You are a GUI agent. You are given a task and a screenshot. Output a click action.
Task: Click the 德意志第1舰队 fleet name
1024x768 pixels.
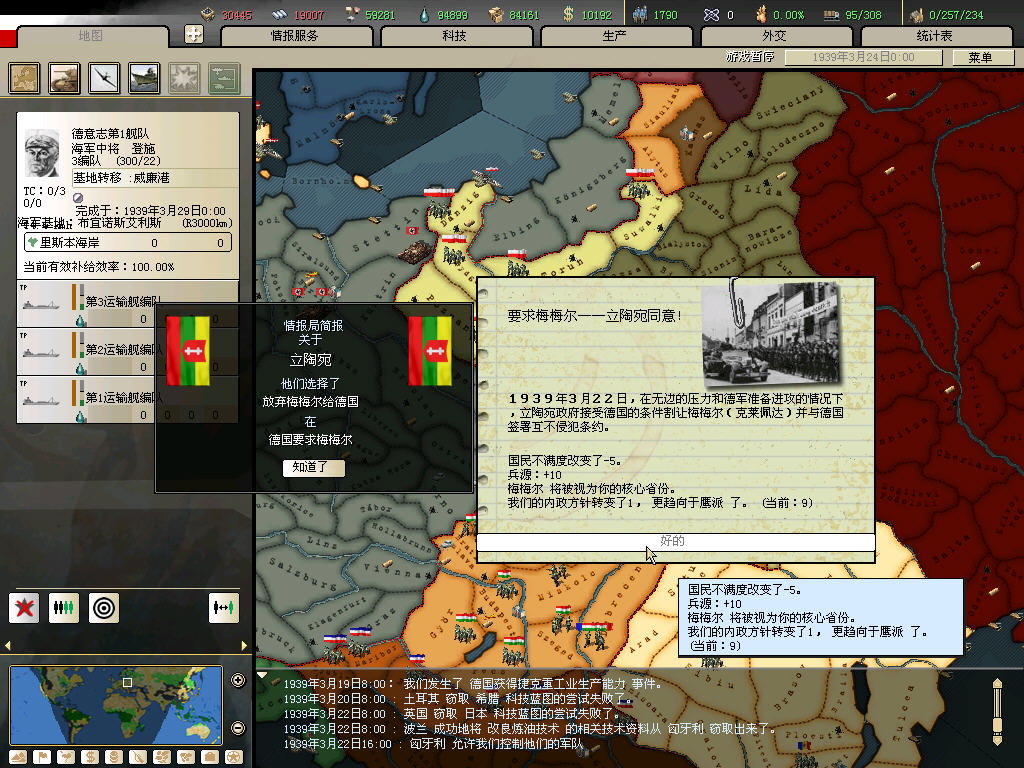(111, 133)
